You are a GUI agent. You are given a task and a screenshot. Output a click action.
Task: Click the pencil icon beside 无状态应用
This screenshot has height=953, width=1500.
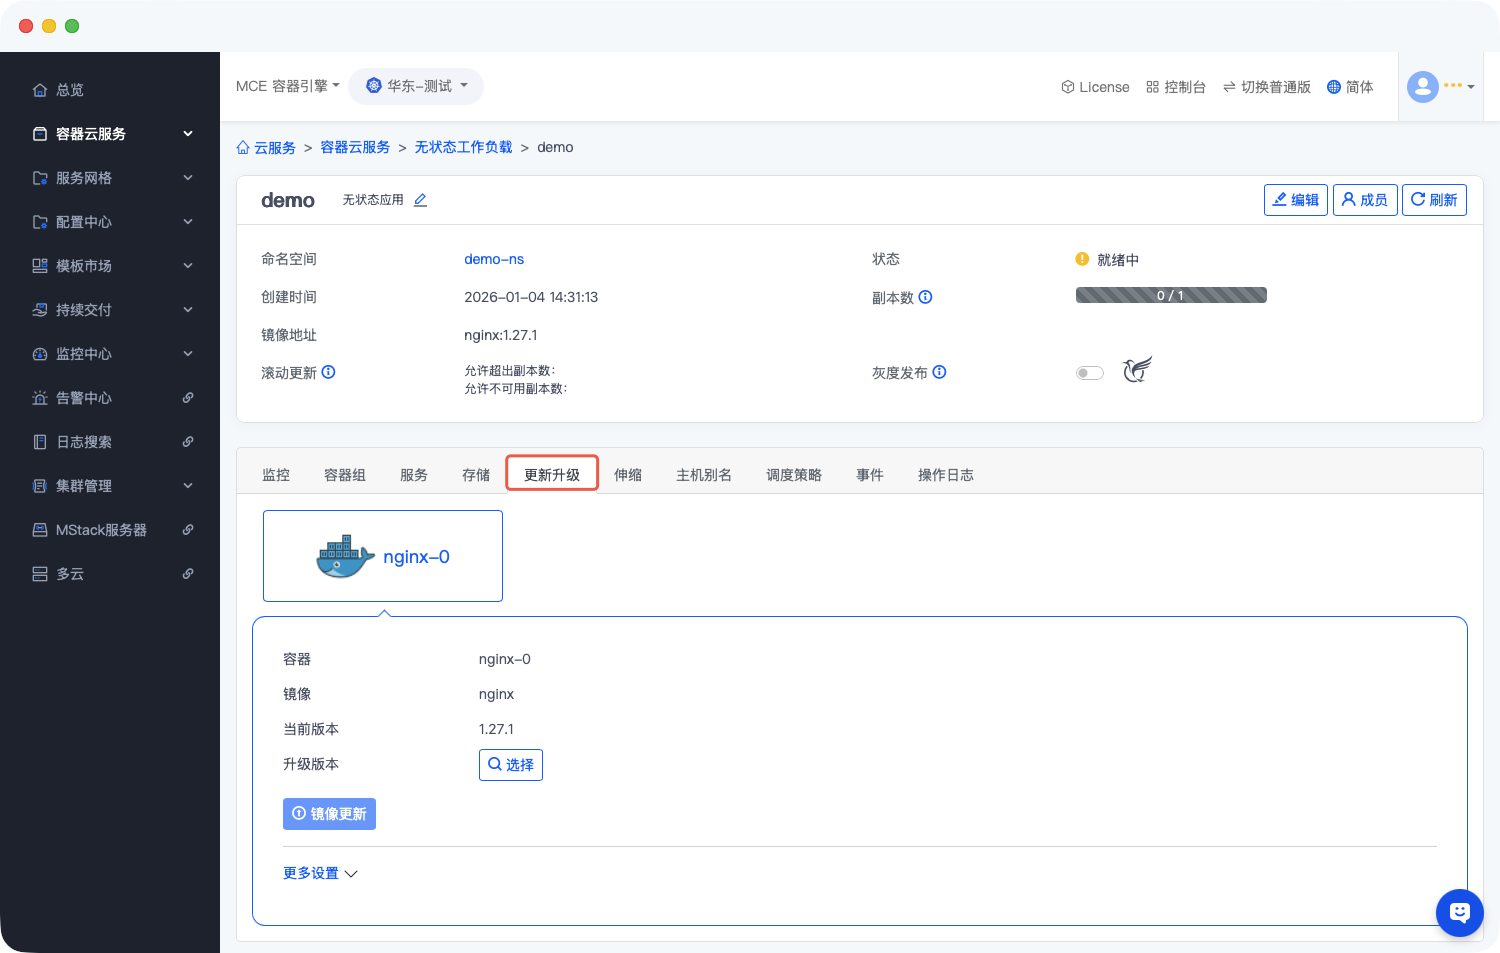click(x=420, y=200)
